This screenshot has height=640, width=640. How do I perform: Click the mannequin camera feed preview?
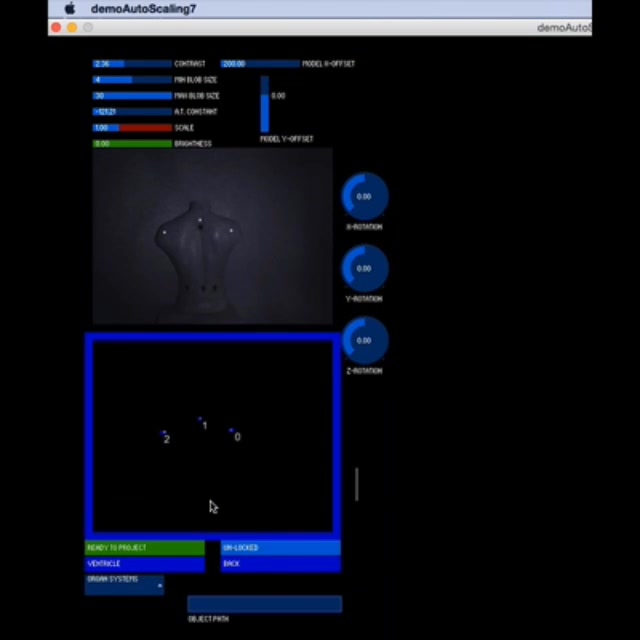tap(213, 236)
